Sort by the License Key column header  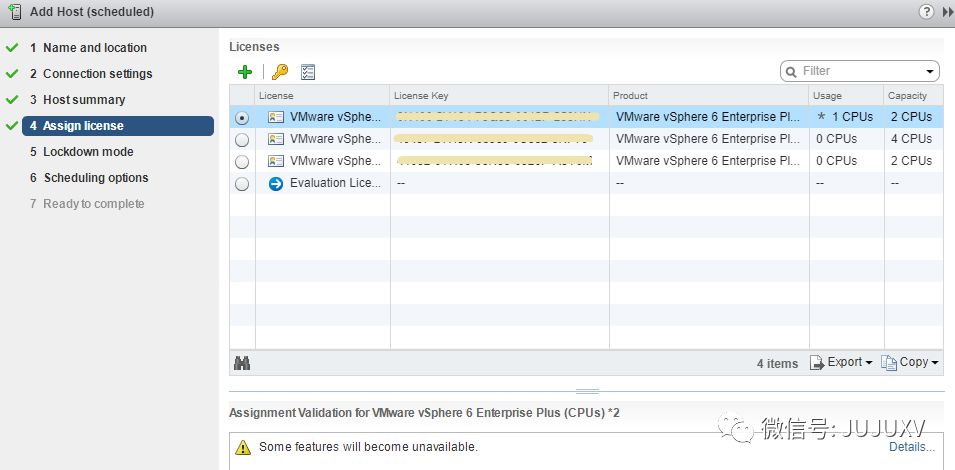pos(499,96)
